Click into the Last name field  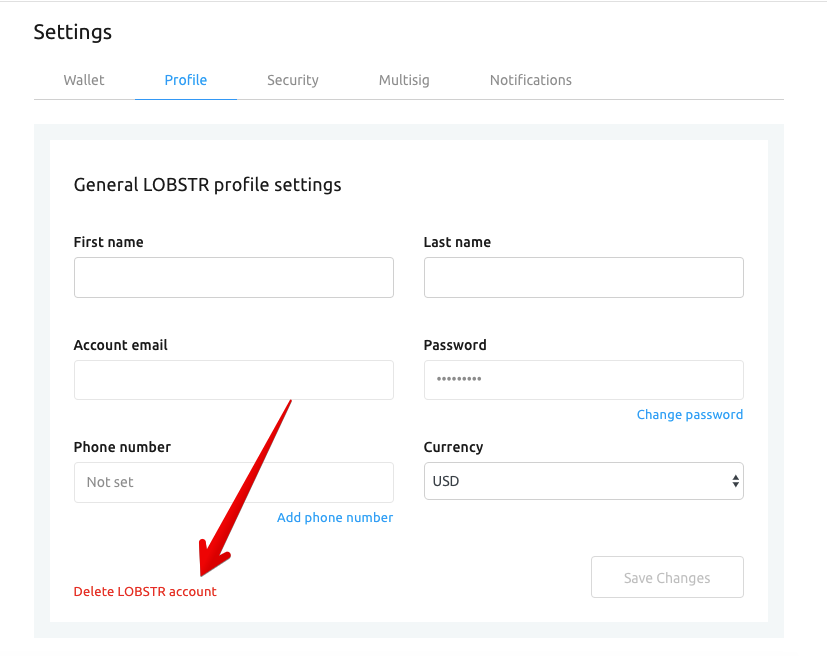[584, 277]
